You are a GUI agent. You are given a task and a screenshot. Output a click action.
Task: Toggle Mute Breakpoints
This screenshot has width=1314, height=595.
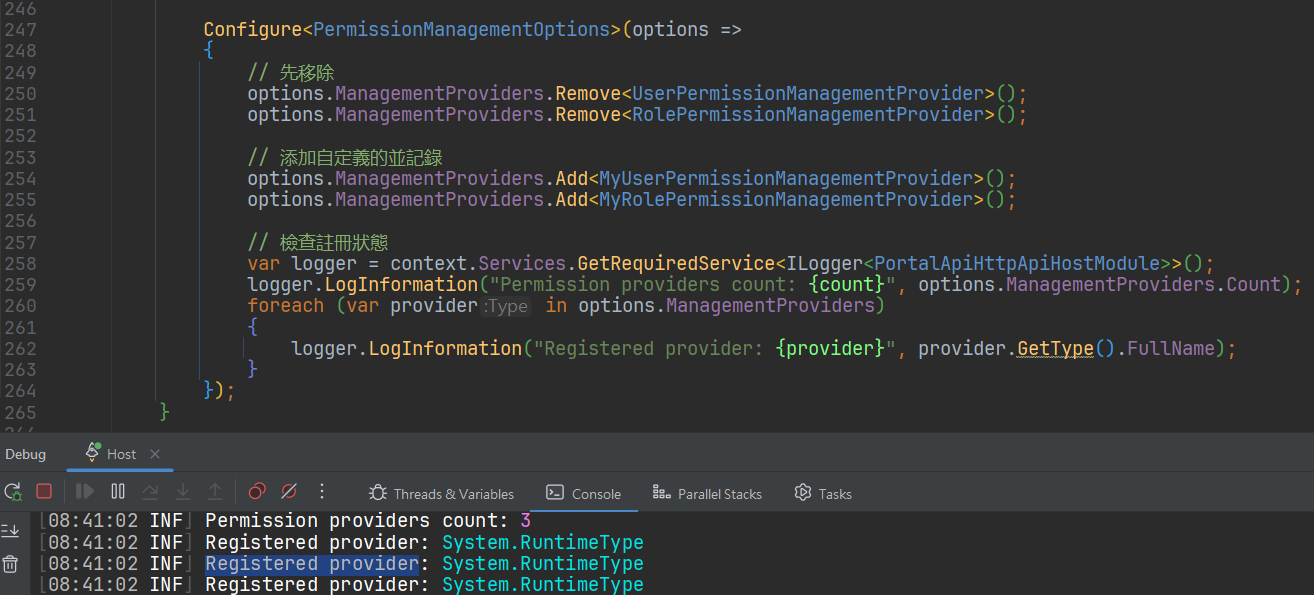click(289, 491)
